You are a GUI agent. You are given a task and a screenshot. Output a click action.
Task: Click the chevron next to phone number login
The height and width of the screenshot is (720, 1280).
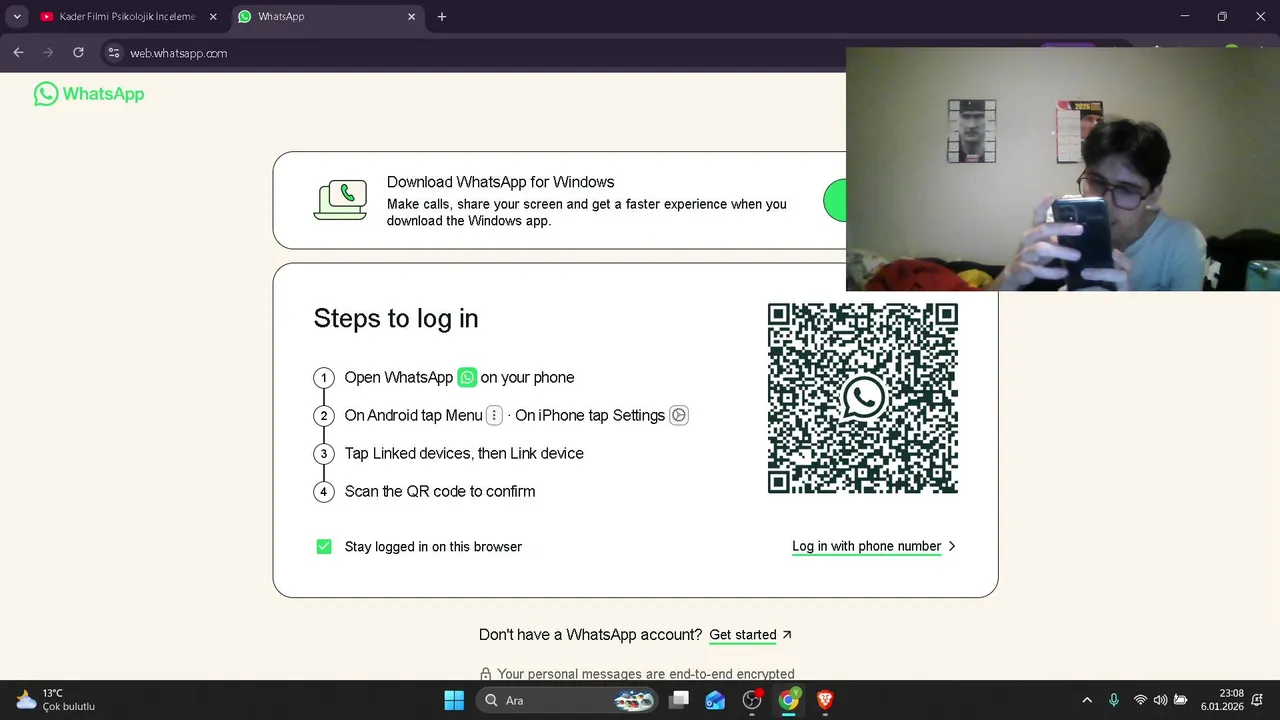coord(952,546)
